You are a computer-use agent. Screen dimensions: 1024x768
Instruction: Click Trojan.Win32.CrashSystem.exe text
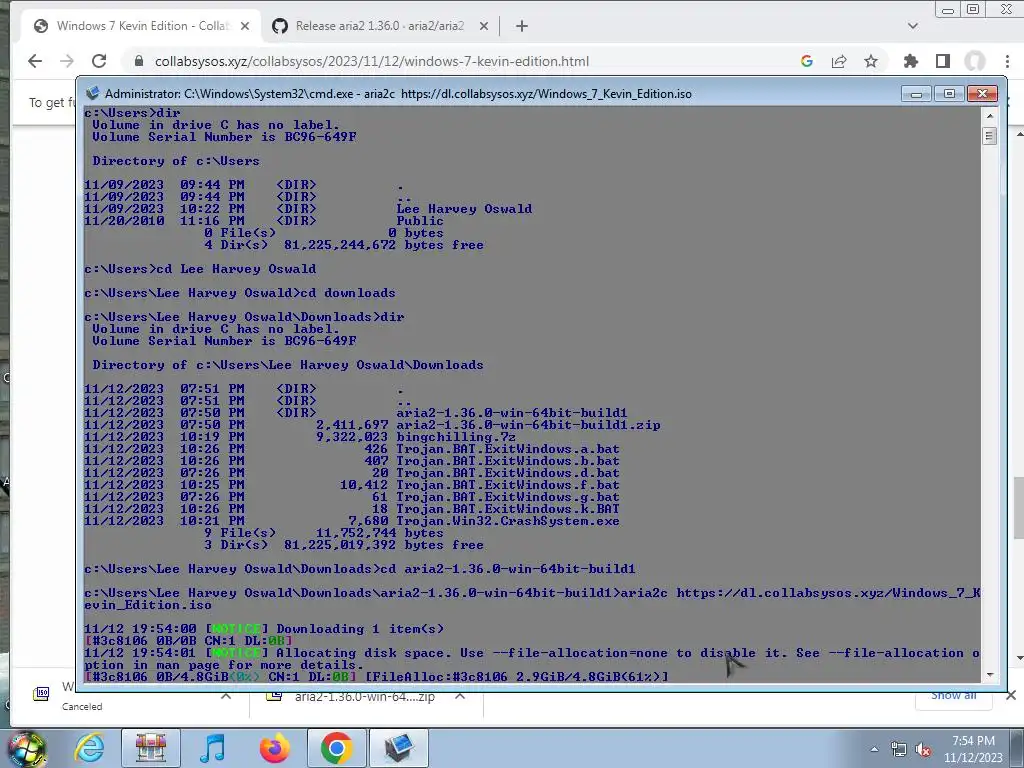507,521
